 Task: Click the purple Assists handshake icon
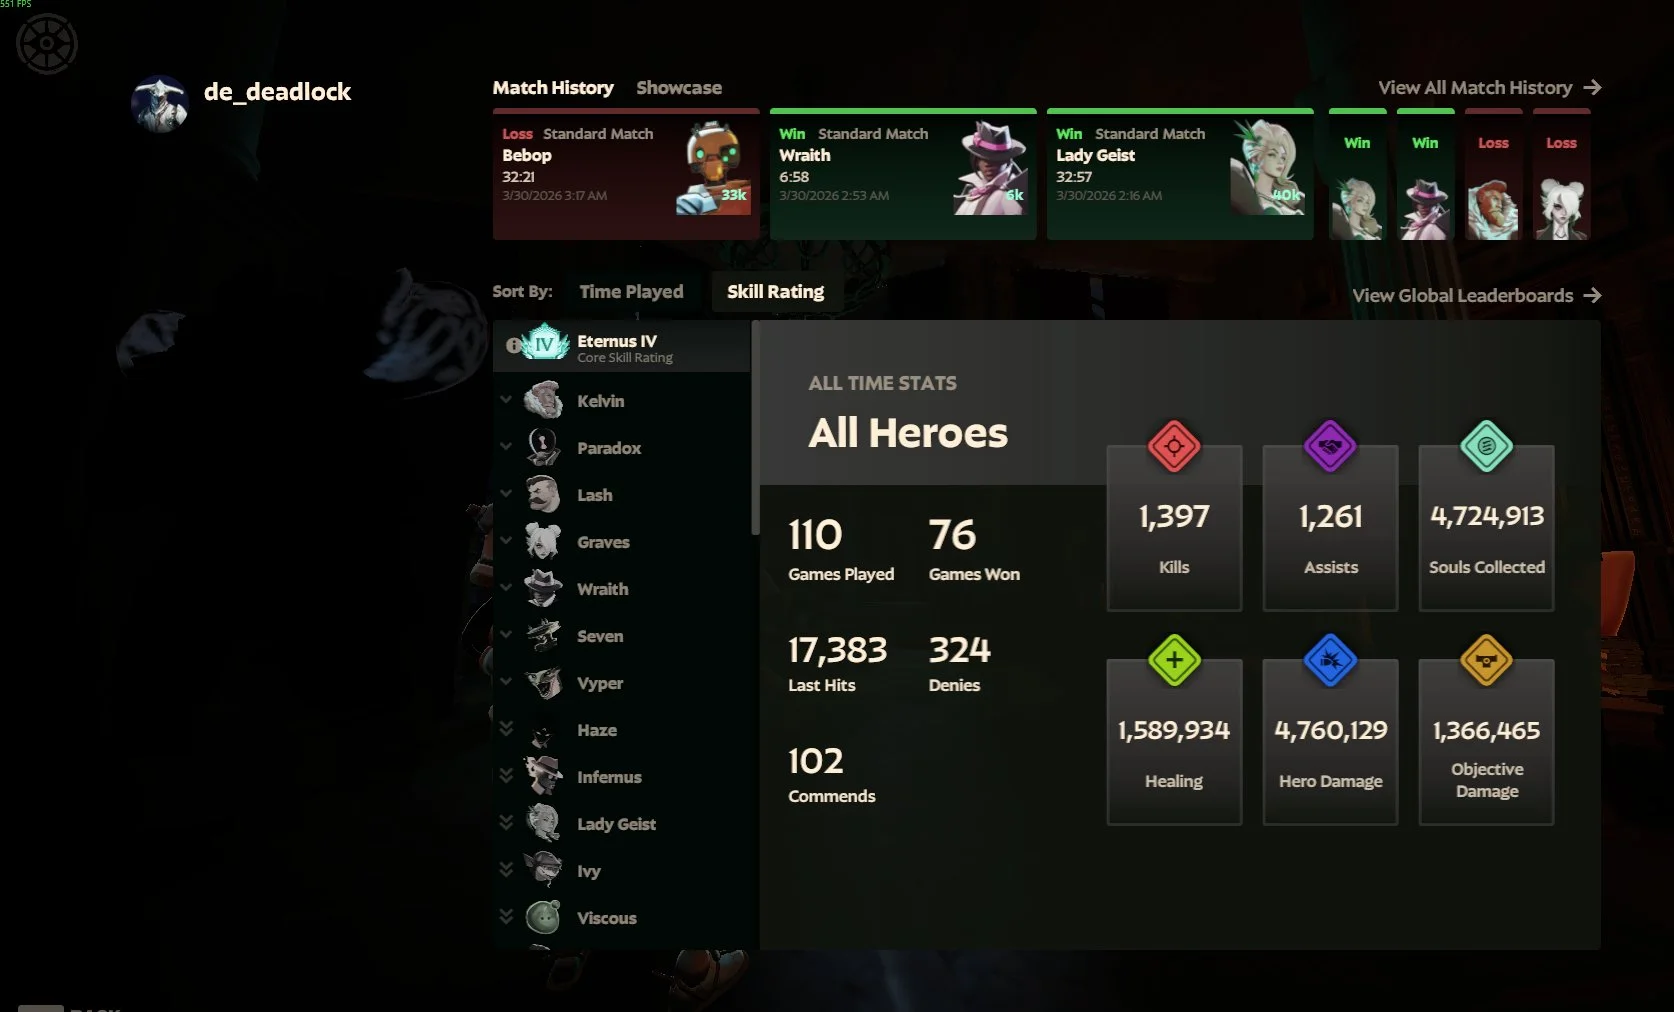point(1330,446)
